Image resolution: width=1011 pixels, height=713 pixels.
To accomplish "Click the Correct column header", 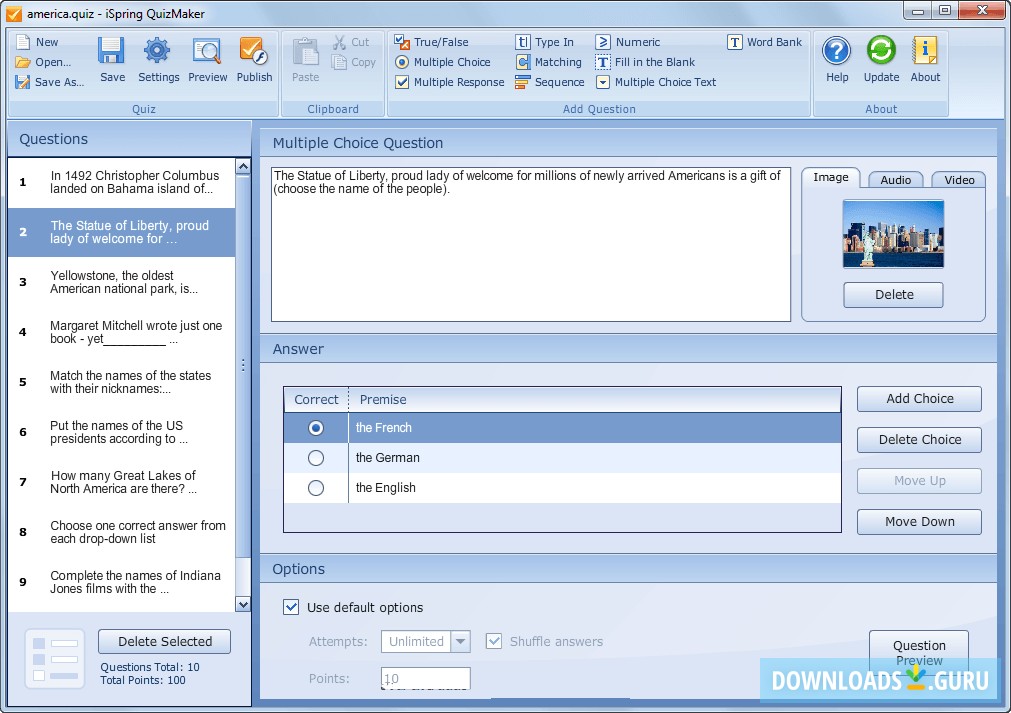I will coord(316,400).
